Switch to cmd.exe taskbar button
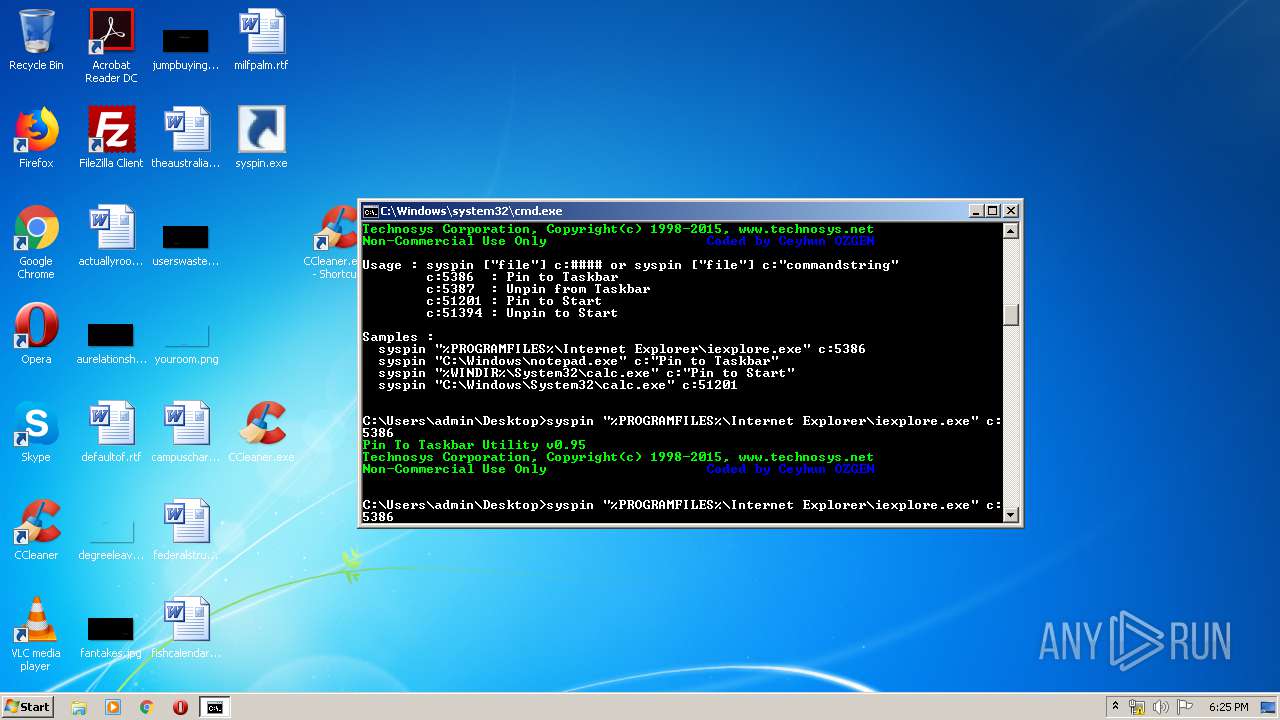 click(x=215, y=707)
